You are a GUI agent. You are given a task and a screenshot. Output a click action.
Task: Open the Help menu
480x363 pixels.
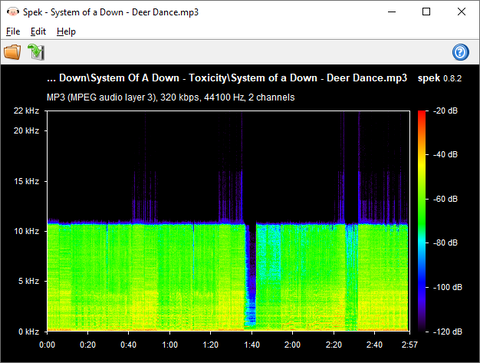click(66, 32)
